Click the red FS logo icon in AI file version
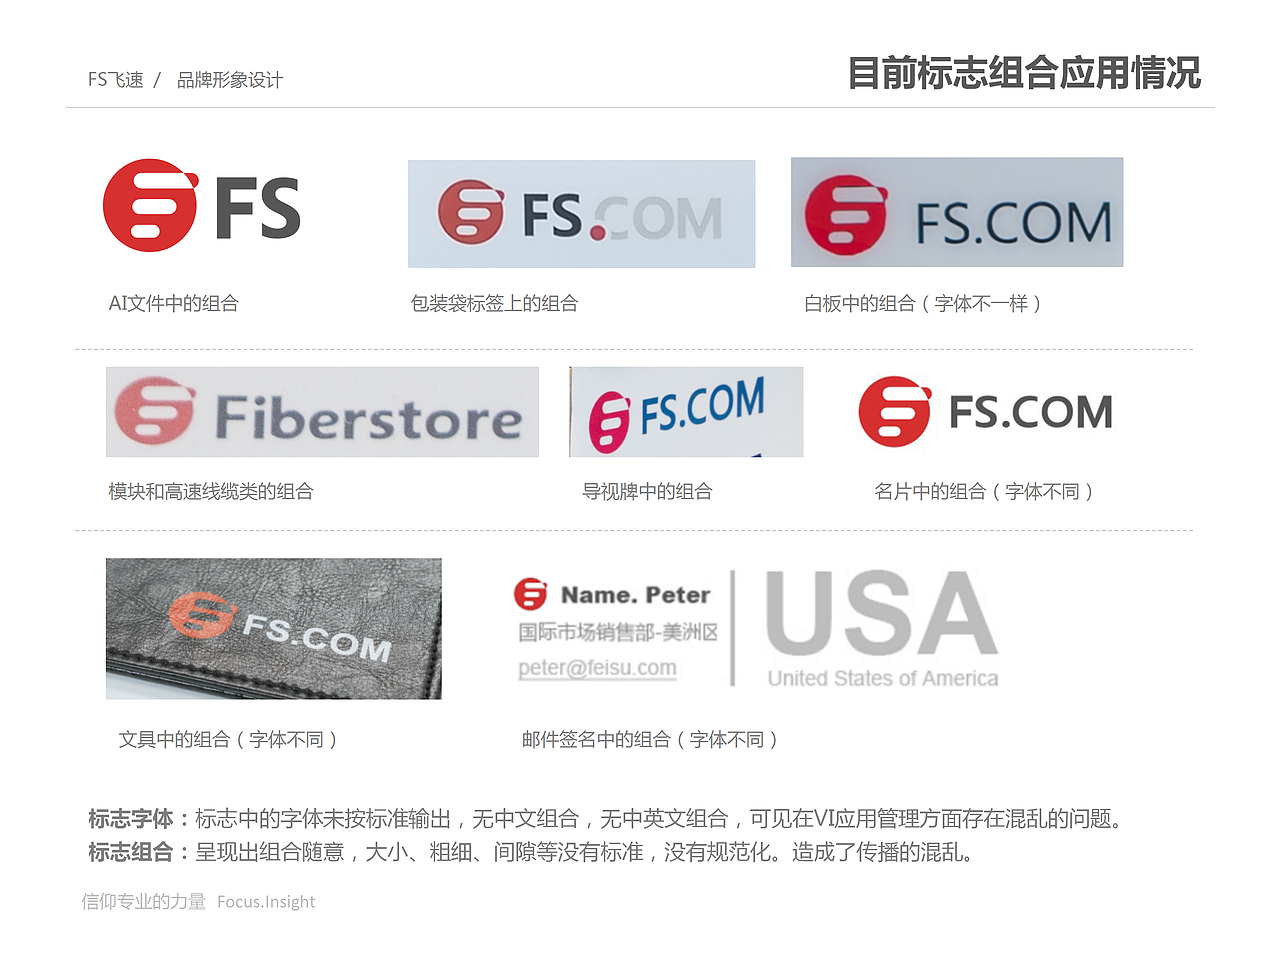This screenshot has height=960, width=1280. tap(150, 205)
